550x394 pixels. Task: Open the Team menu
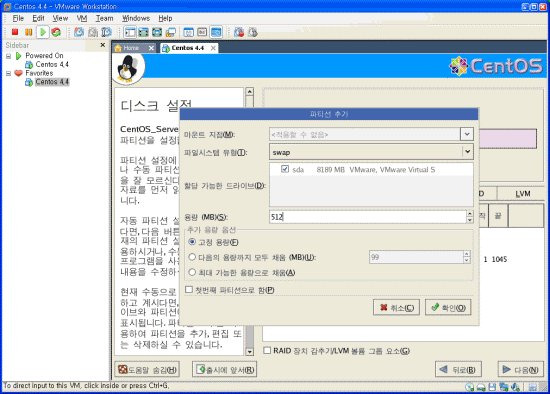[x=105, y=18]
